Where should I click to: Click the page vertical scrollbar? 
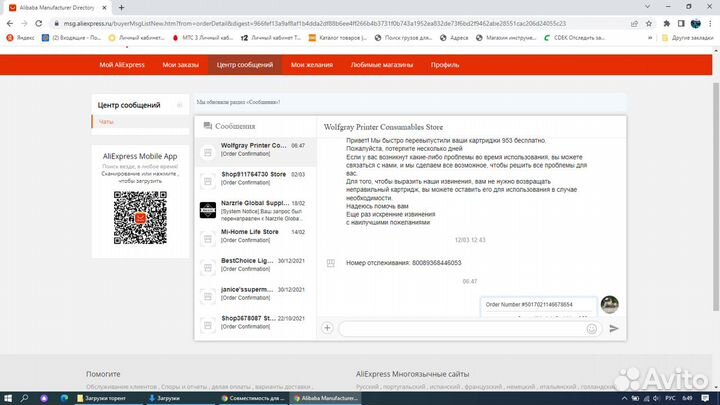715,197
